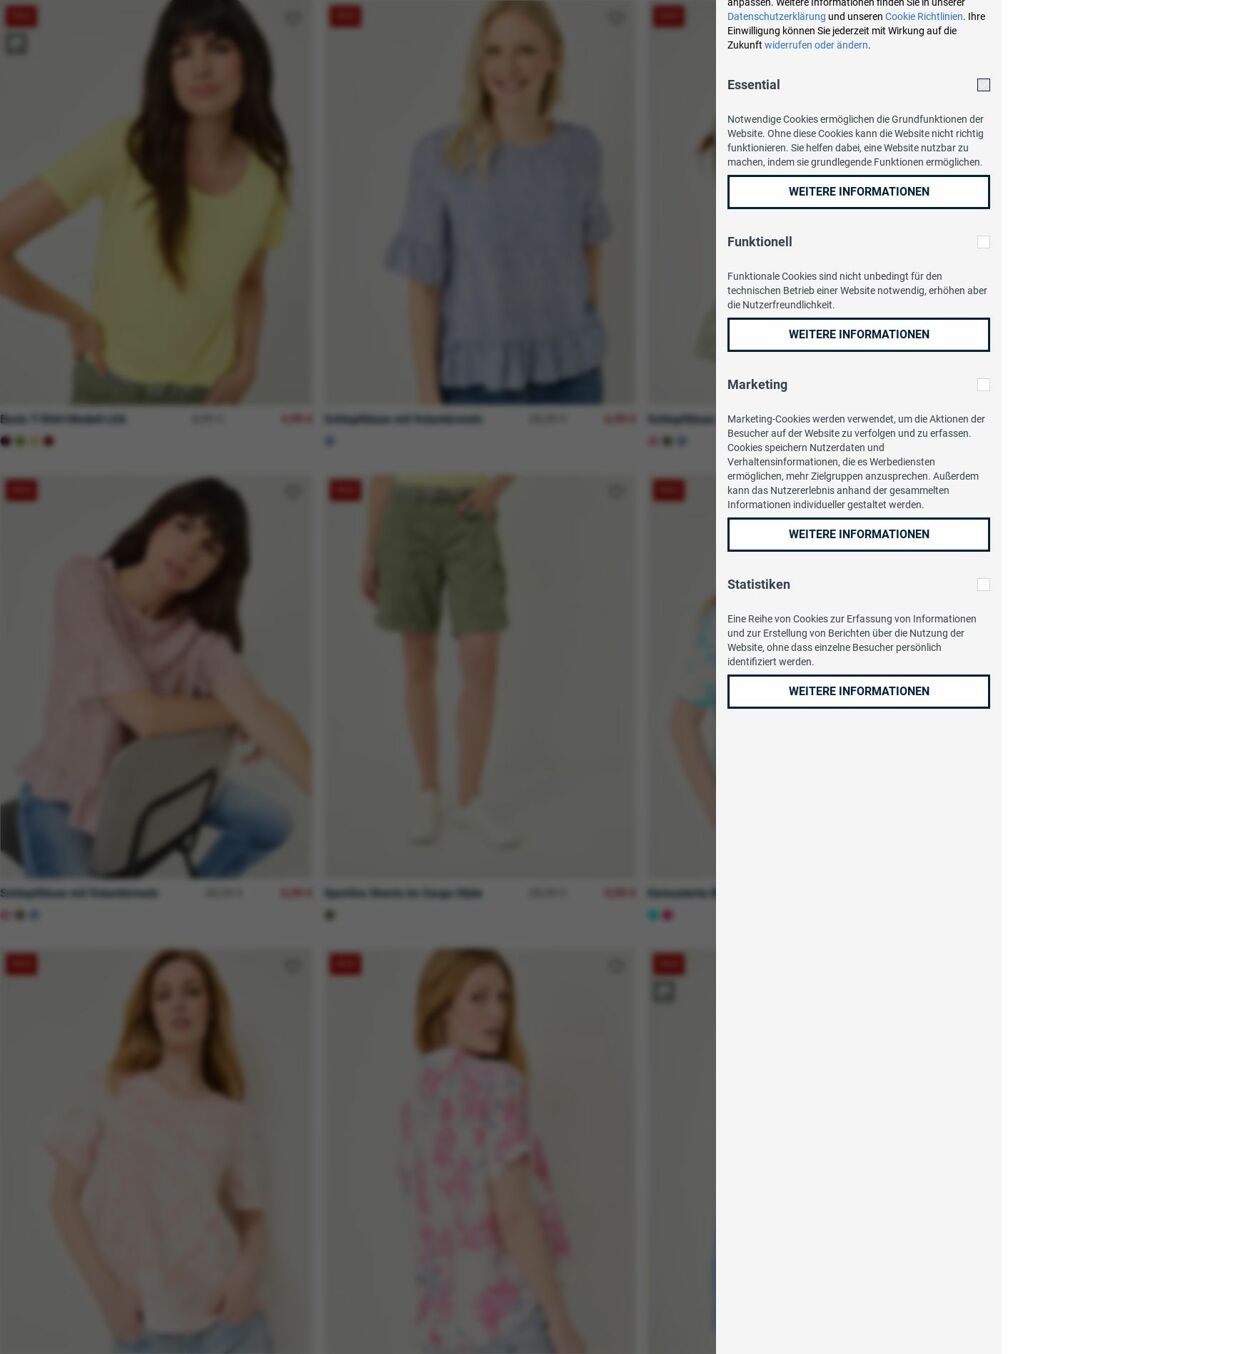Enable the Marketing cookies checkbox
1250x1354 pixels.
coord(983,385)
